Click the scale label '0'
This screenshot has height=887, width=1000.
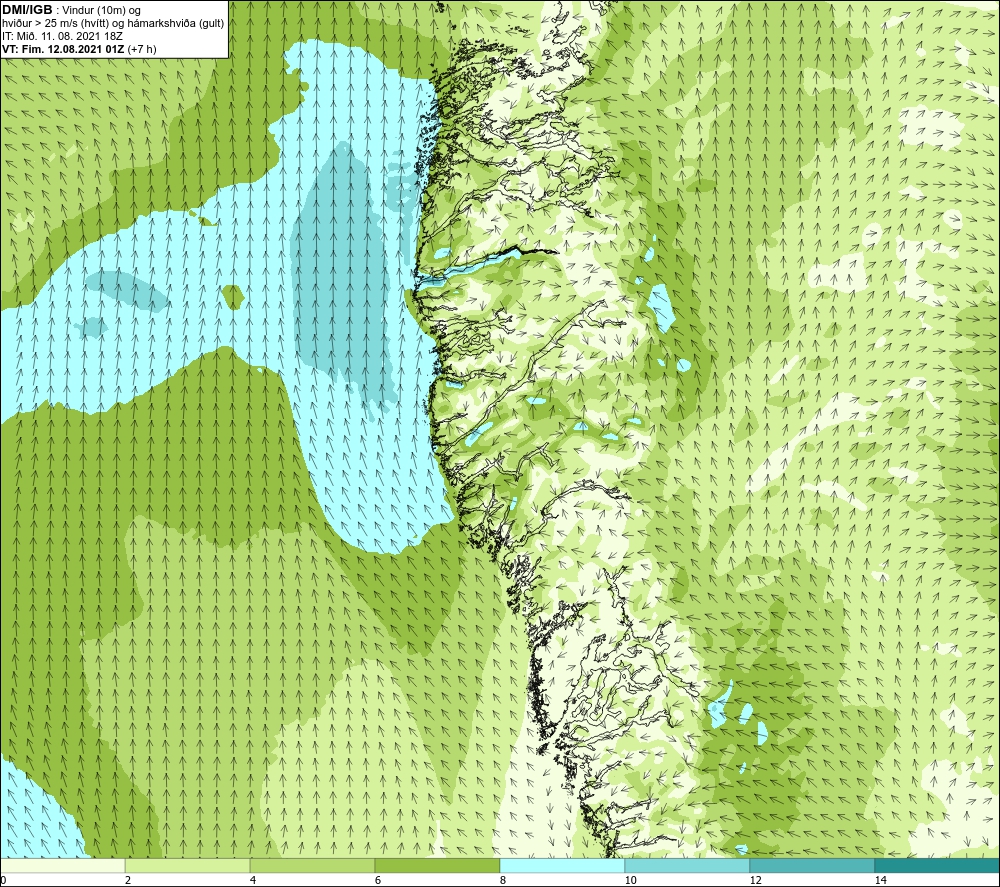tap(3, 881)
